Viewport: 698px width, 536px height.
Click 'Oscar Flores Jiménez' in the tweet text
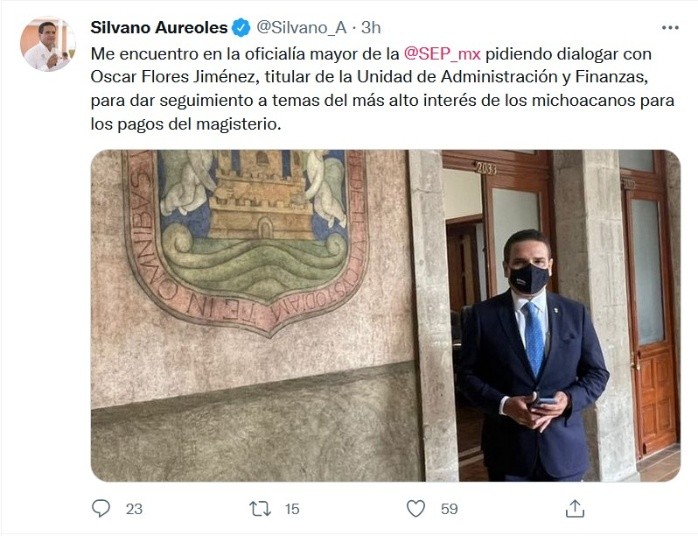click(x=174, y=77)
